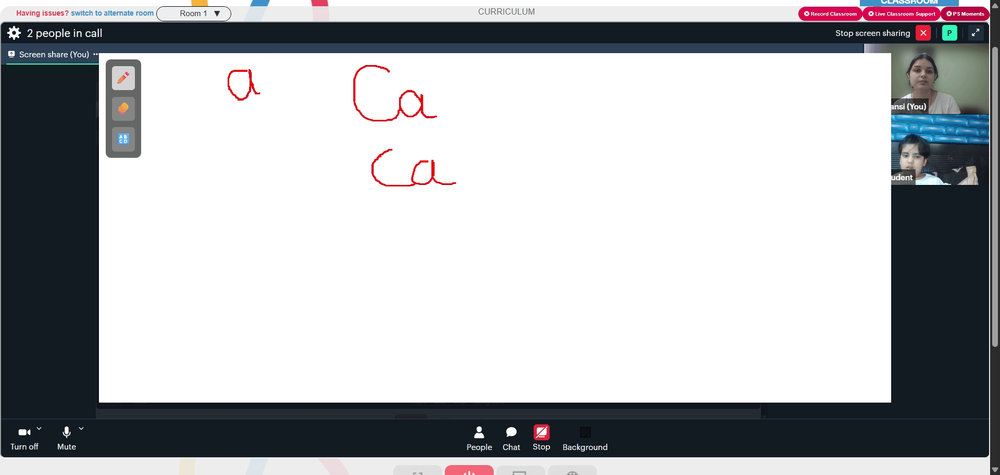Open the Chat panel
Viewport: 1000px width, 475px height.
tap(511, 439)
